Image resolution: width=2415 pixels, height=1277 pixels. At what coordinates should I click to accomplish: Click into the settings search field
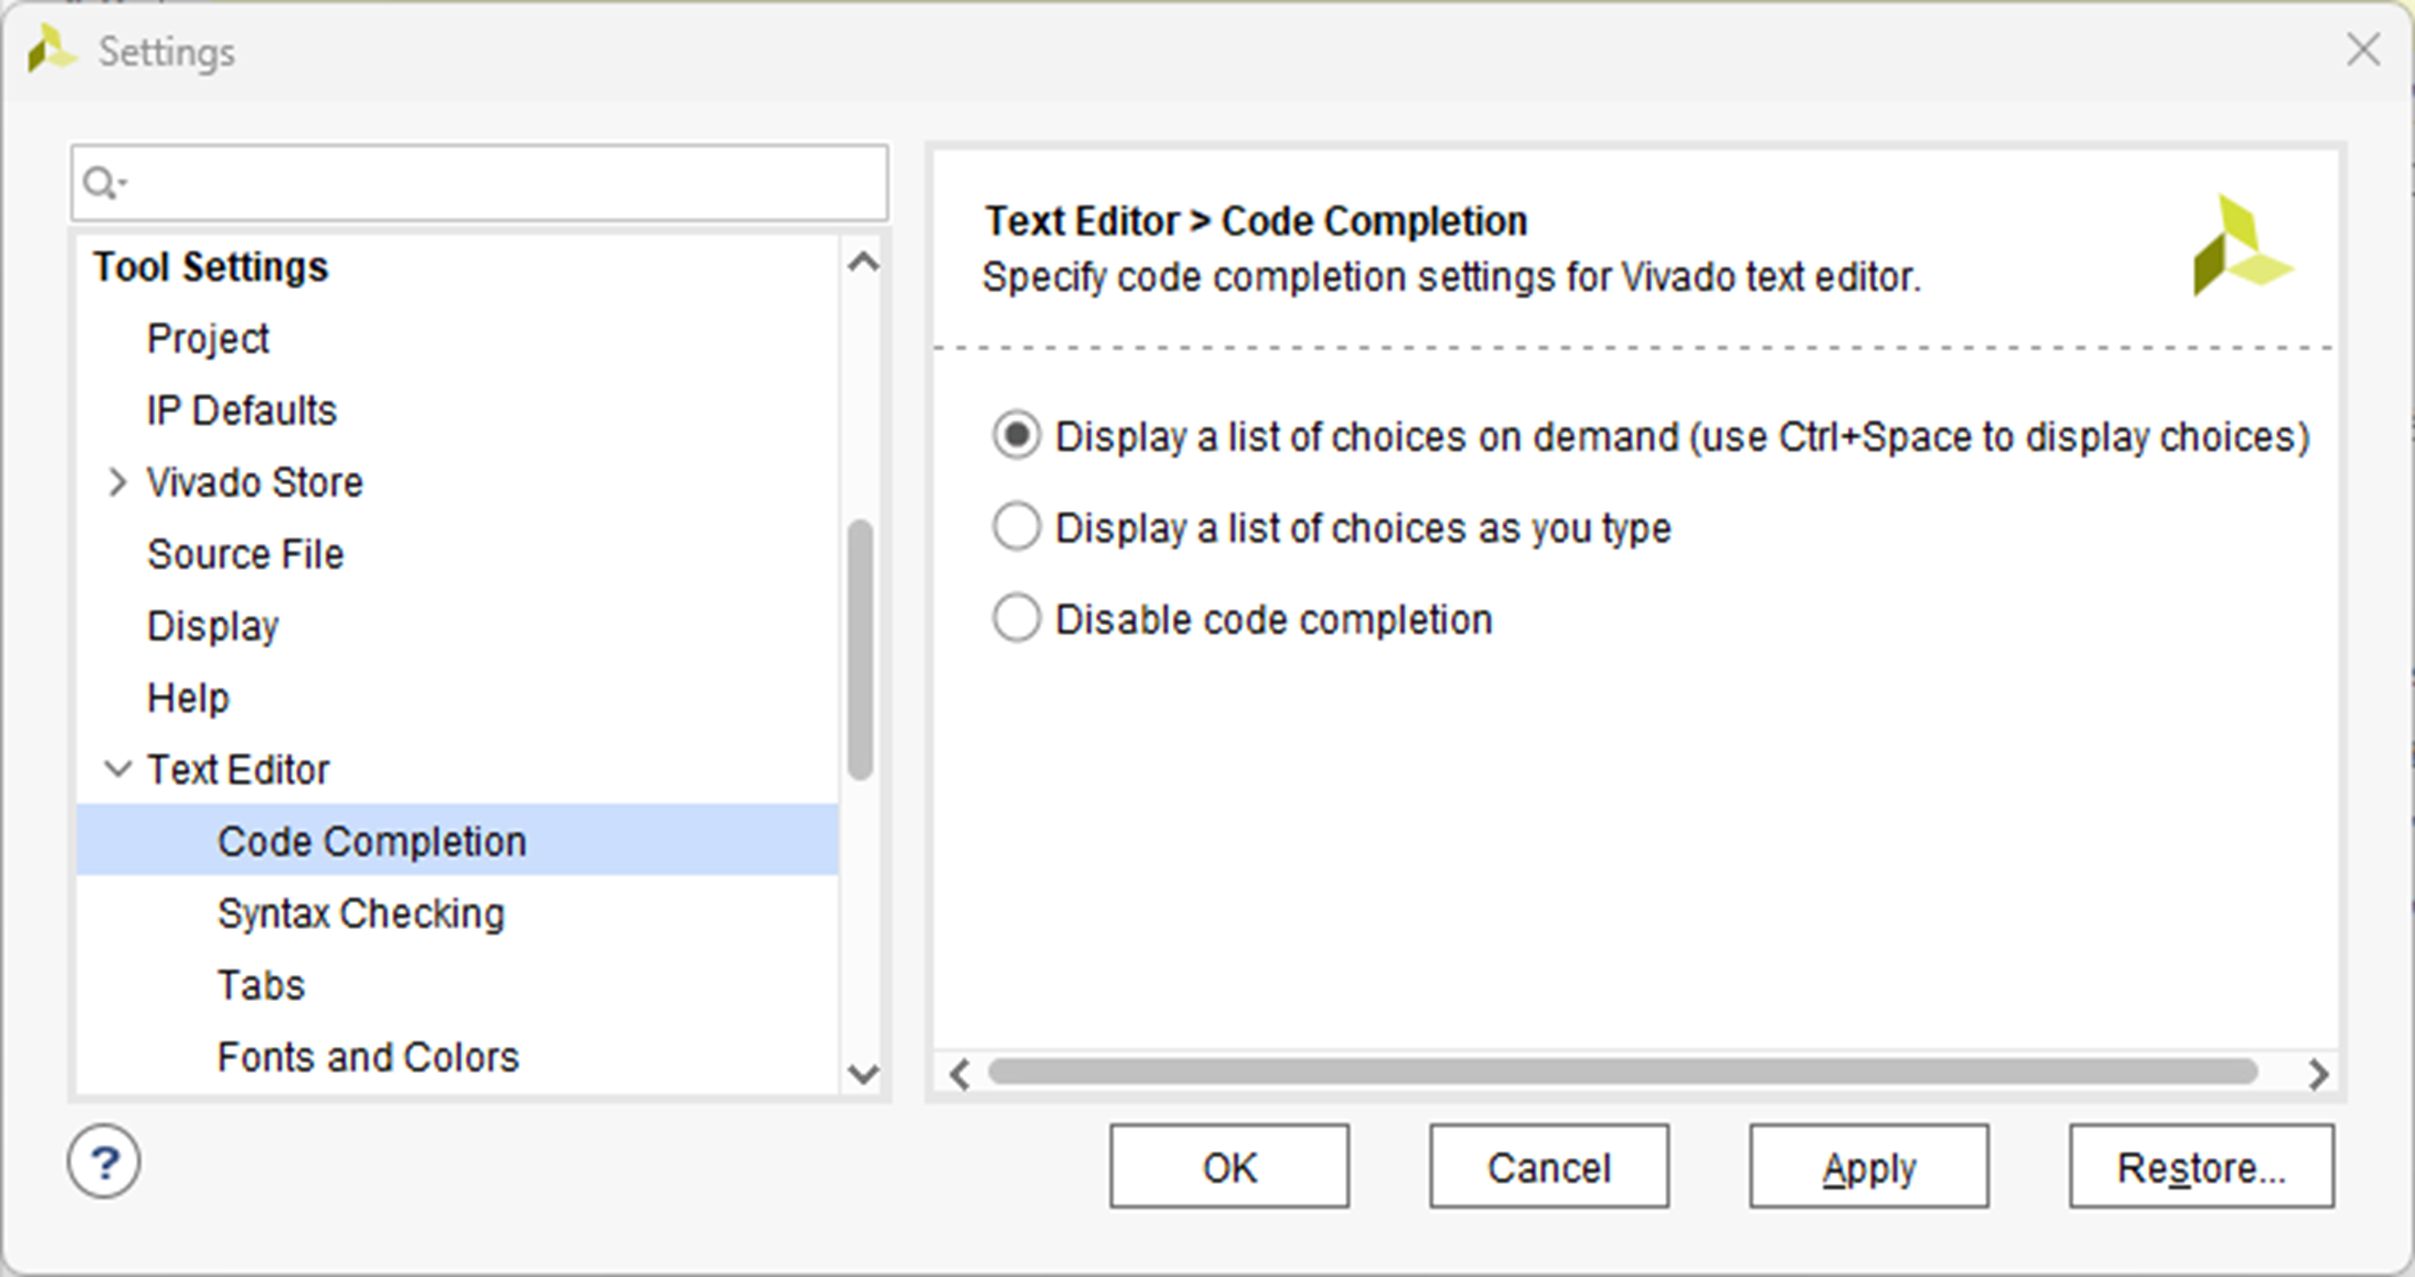pos(500,183)
